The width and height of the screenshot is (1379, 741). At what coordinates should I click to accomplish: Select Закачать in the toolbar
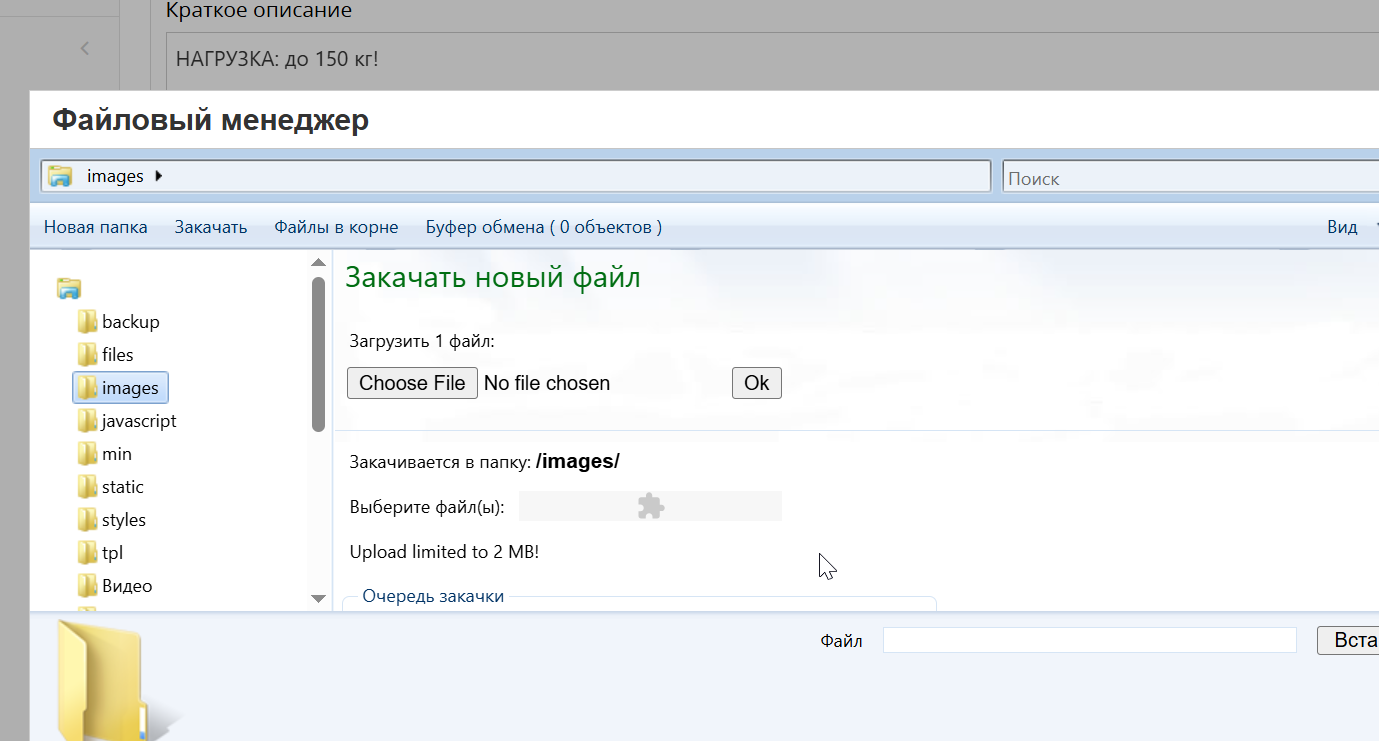pos(210,227)
